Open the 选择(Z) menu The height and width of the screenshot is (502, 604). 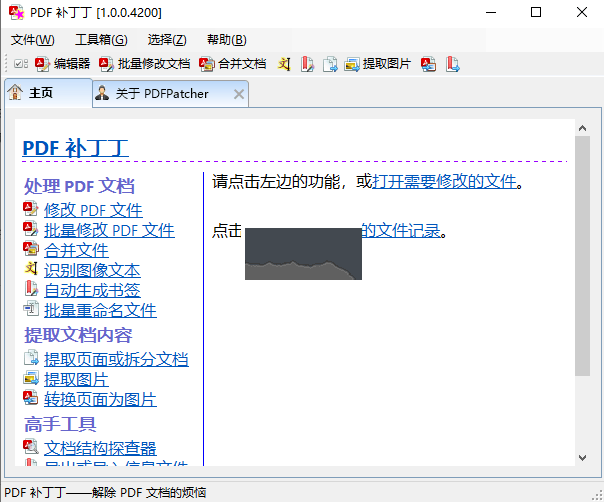tap(167, 40)
